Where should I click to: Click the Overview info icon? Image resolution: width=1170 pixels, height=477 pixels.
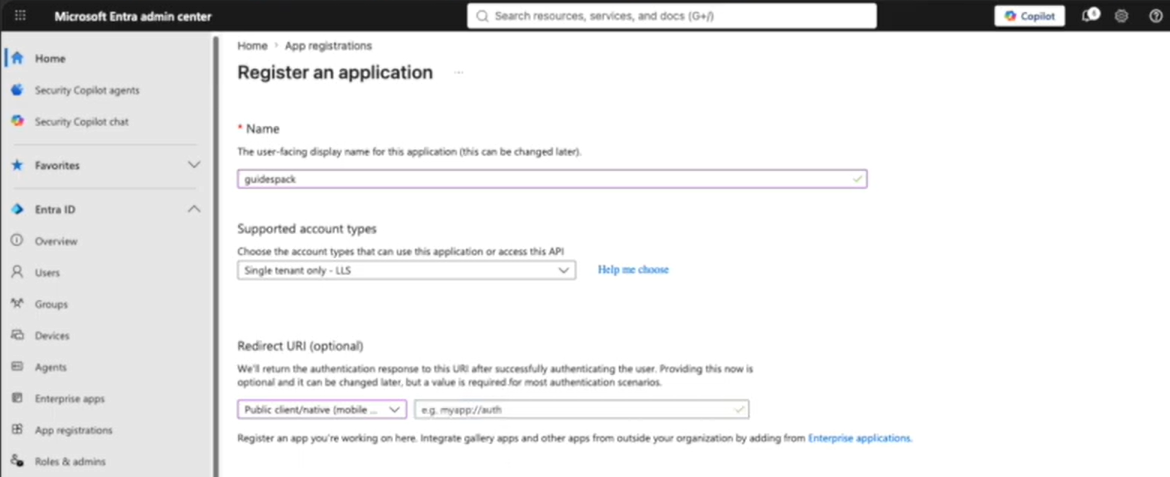[x=17, y=241]
